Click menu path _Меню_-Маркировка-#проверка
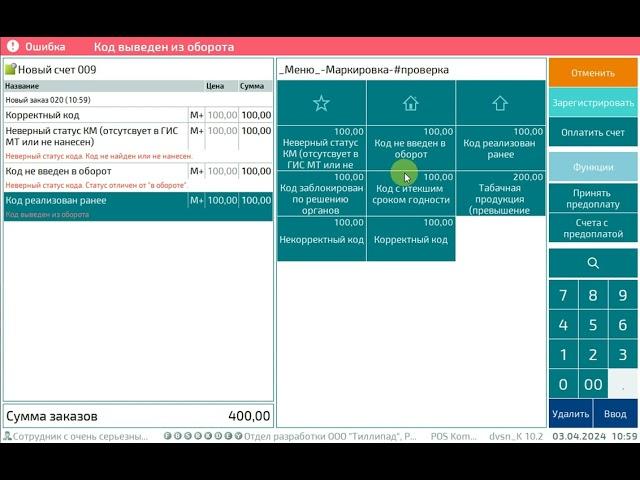The width and height of the screenshot is (640, 480). (x=364, y=70)
